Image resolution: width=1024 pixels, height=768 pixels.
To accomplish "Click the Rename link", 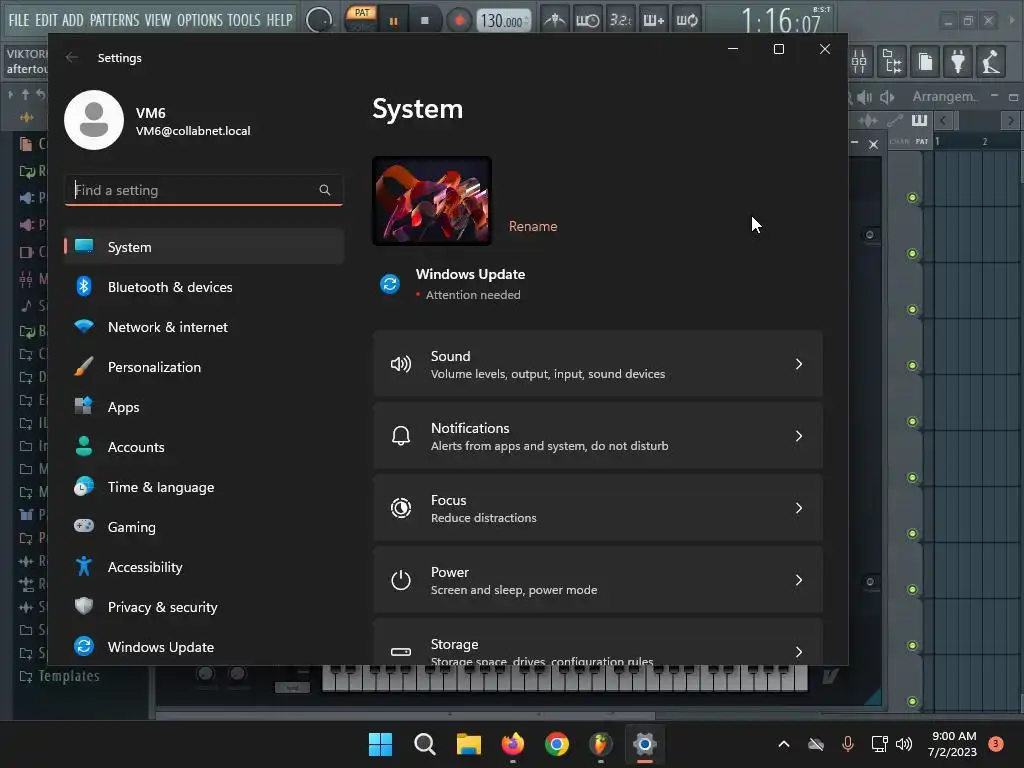I will pos(533,226).
